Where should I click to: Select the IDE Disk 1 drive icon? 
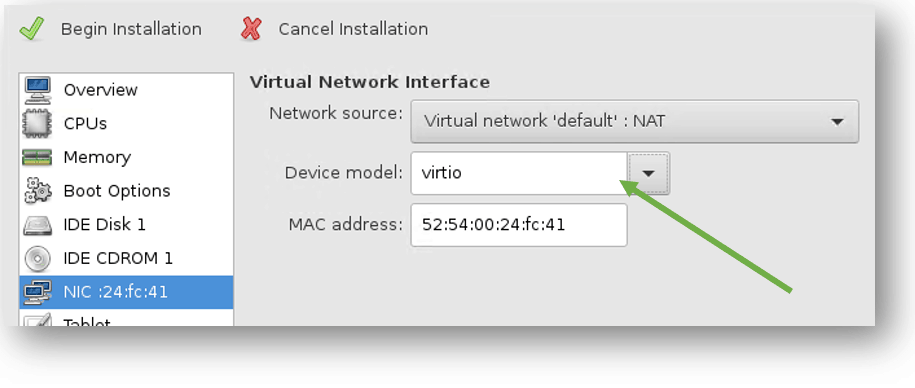[37, 225]
